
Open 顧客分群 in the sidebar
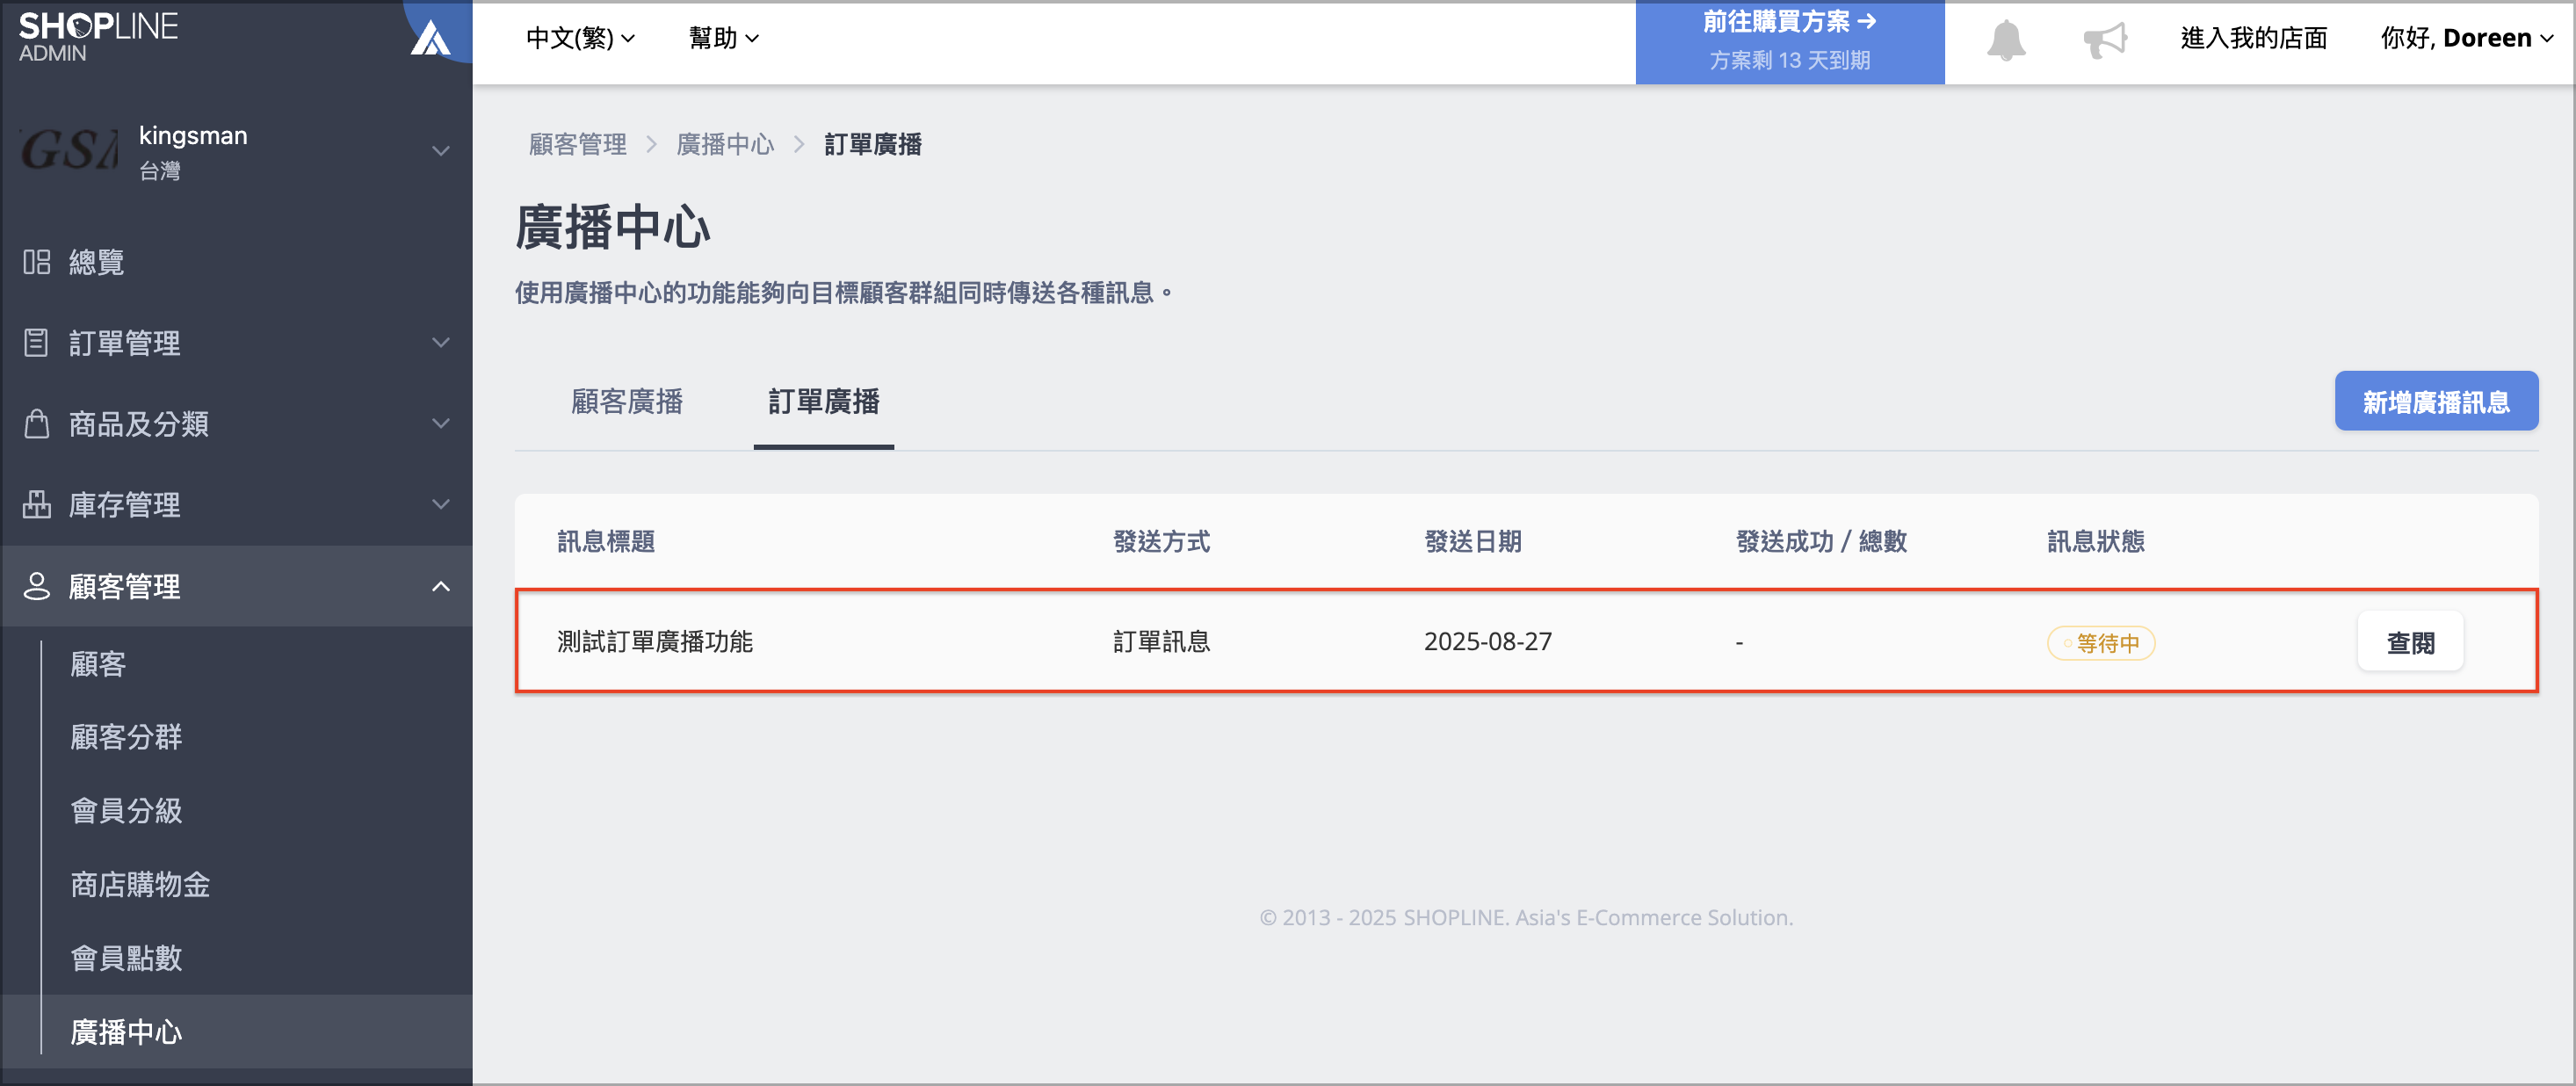click(x=126, y=737)
